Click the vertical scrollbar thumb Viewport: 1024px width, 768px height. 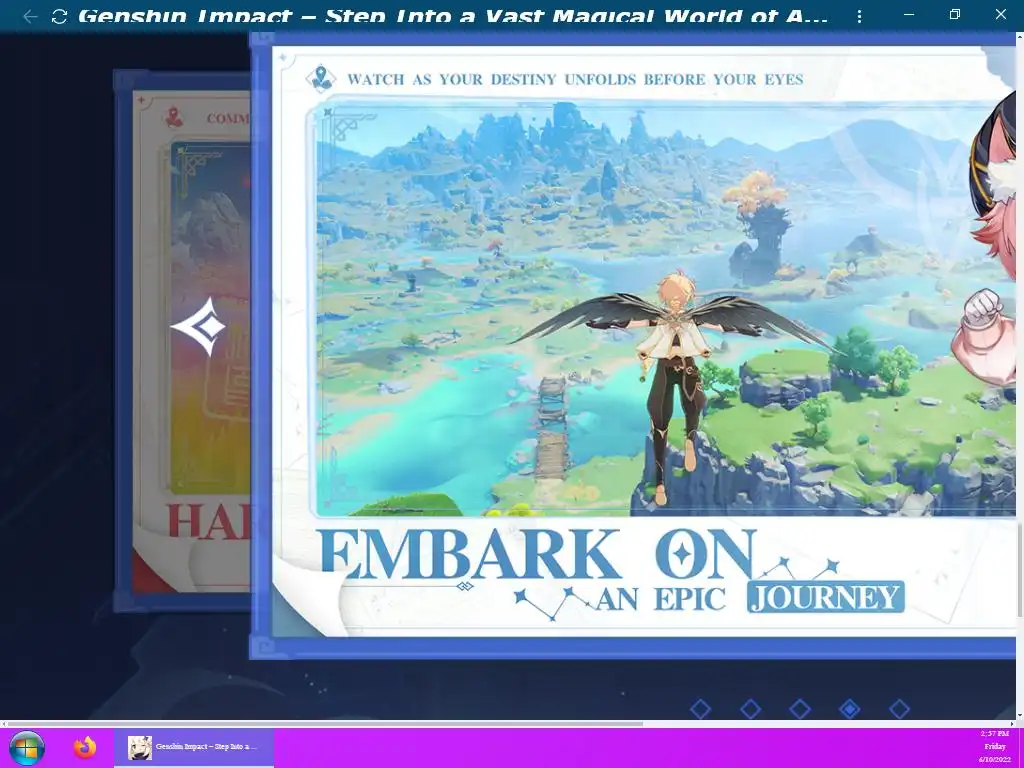click(x=1019, y=569)
